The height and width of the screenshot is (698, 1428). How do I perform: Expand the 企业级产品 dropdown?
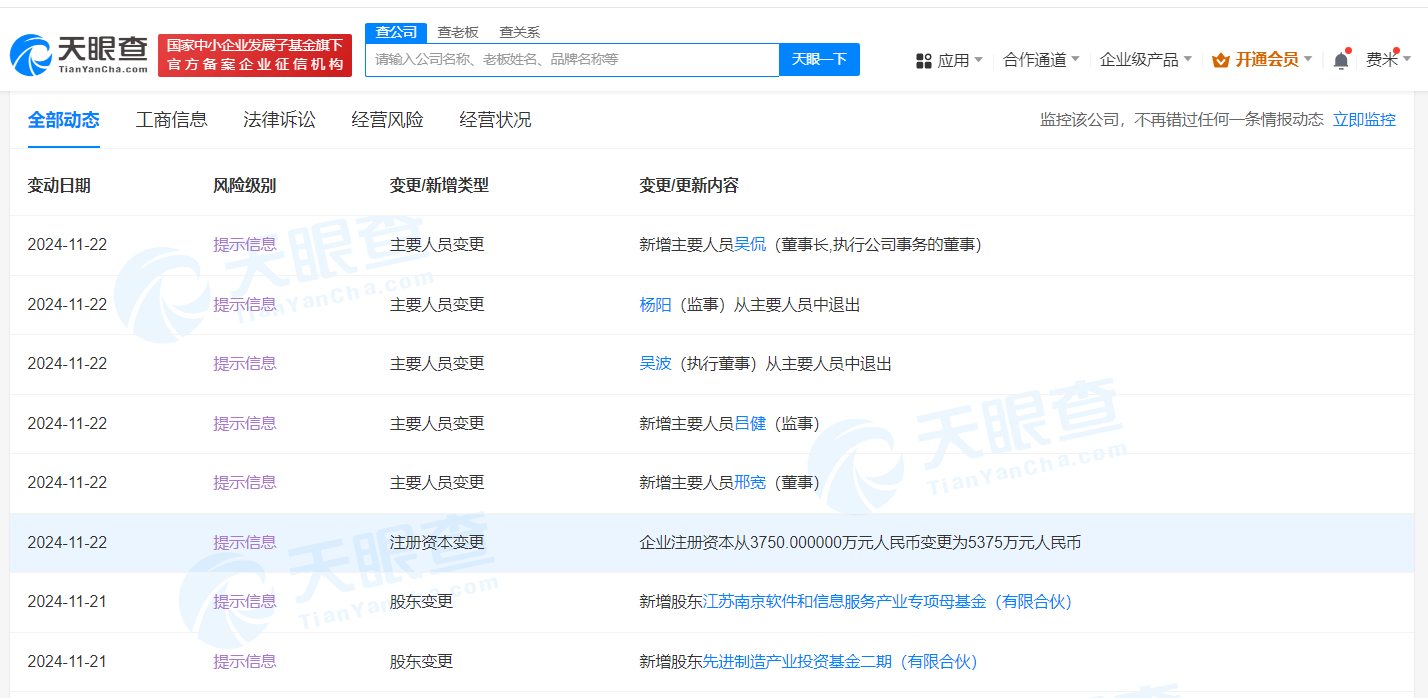click(1145, 60)
